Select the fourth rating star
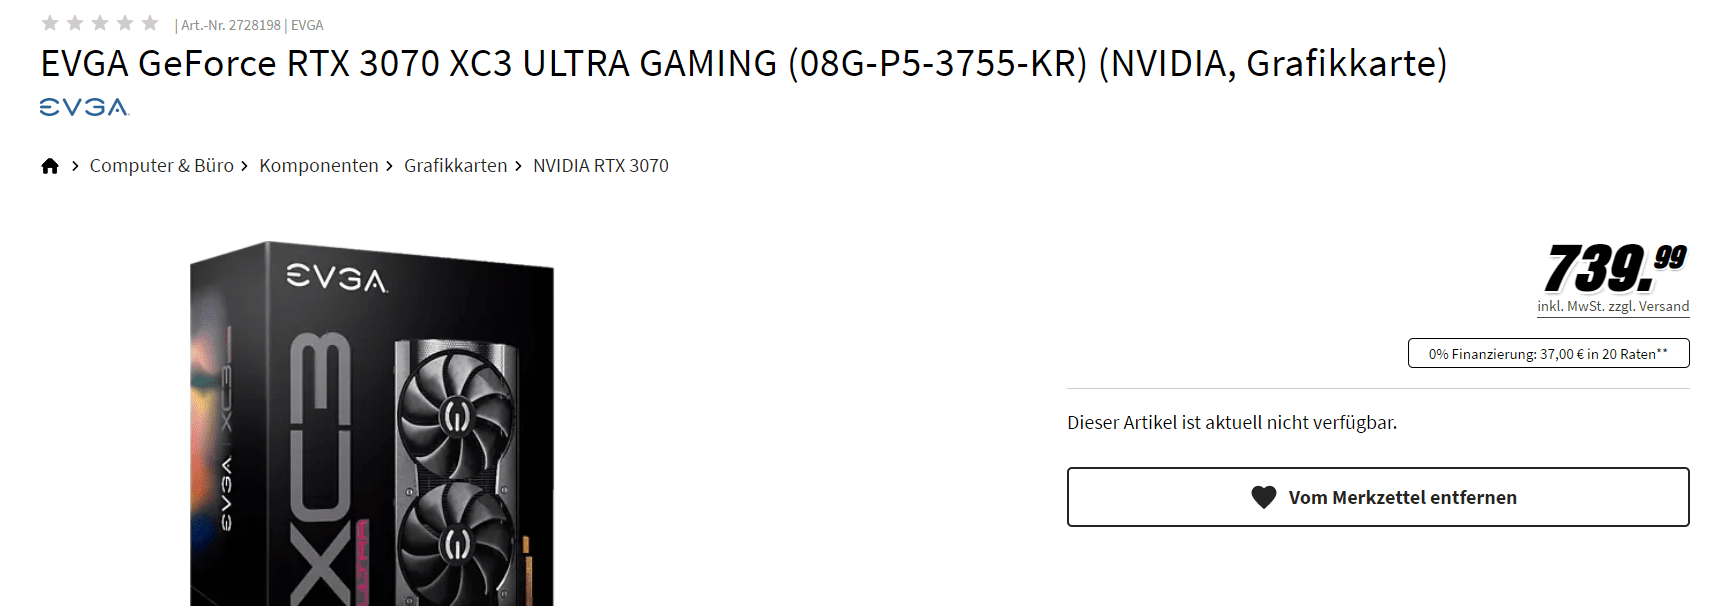 pyautogui.click(x=125, y=23)
